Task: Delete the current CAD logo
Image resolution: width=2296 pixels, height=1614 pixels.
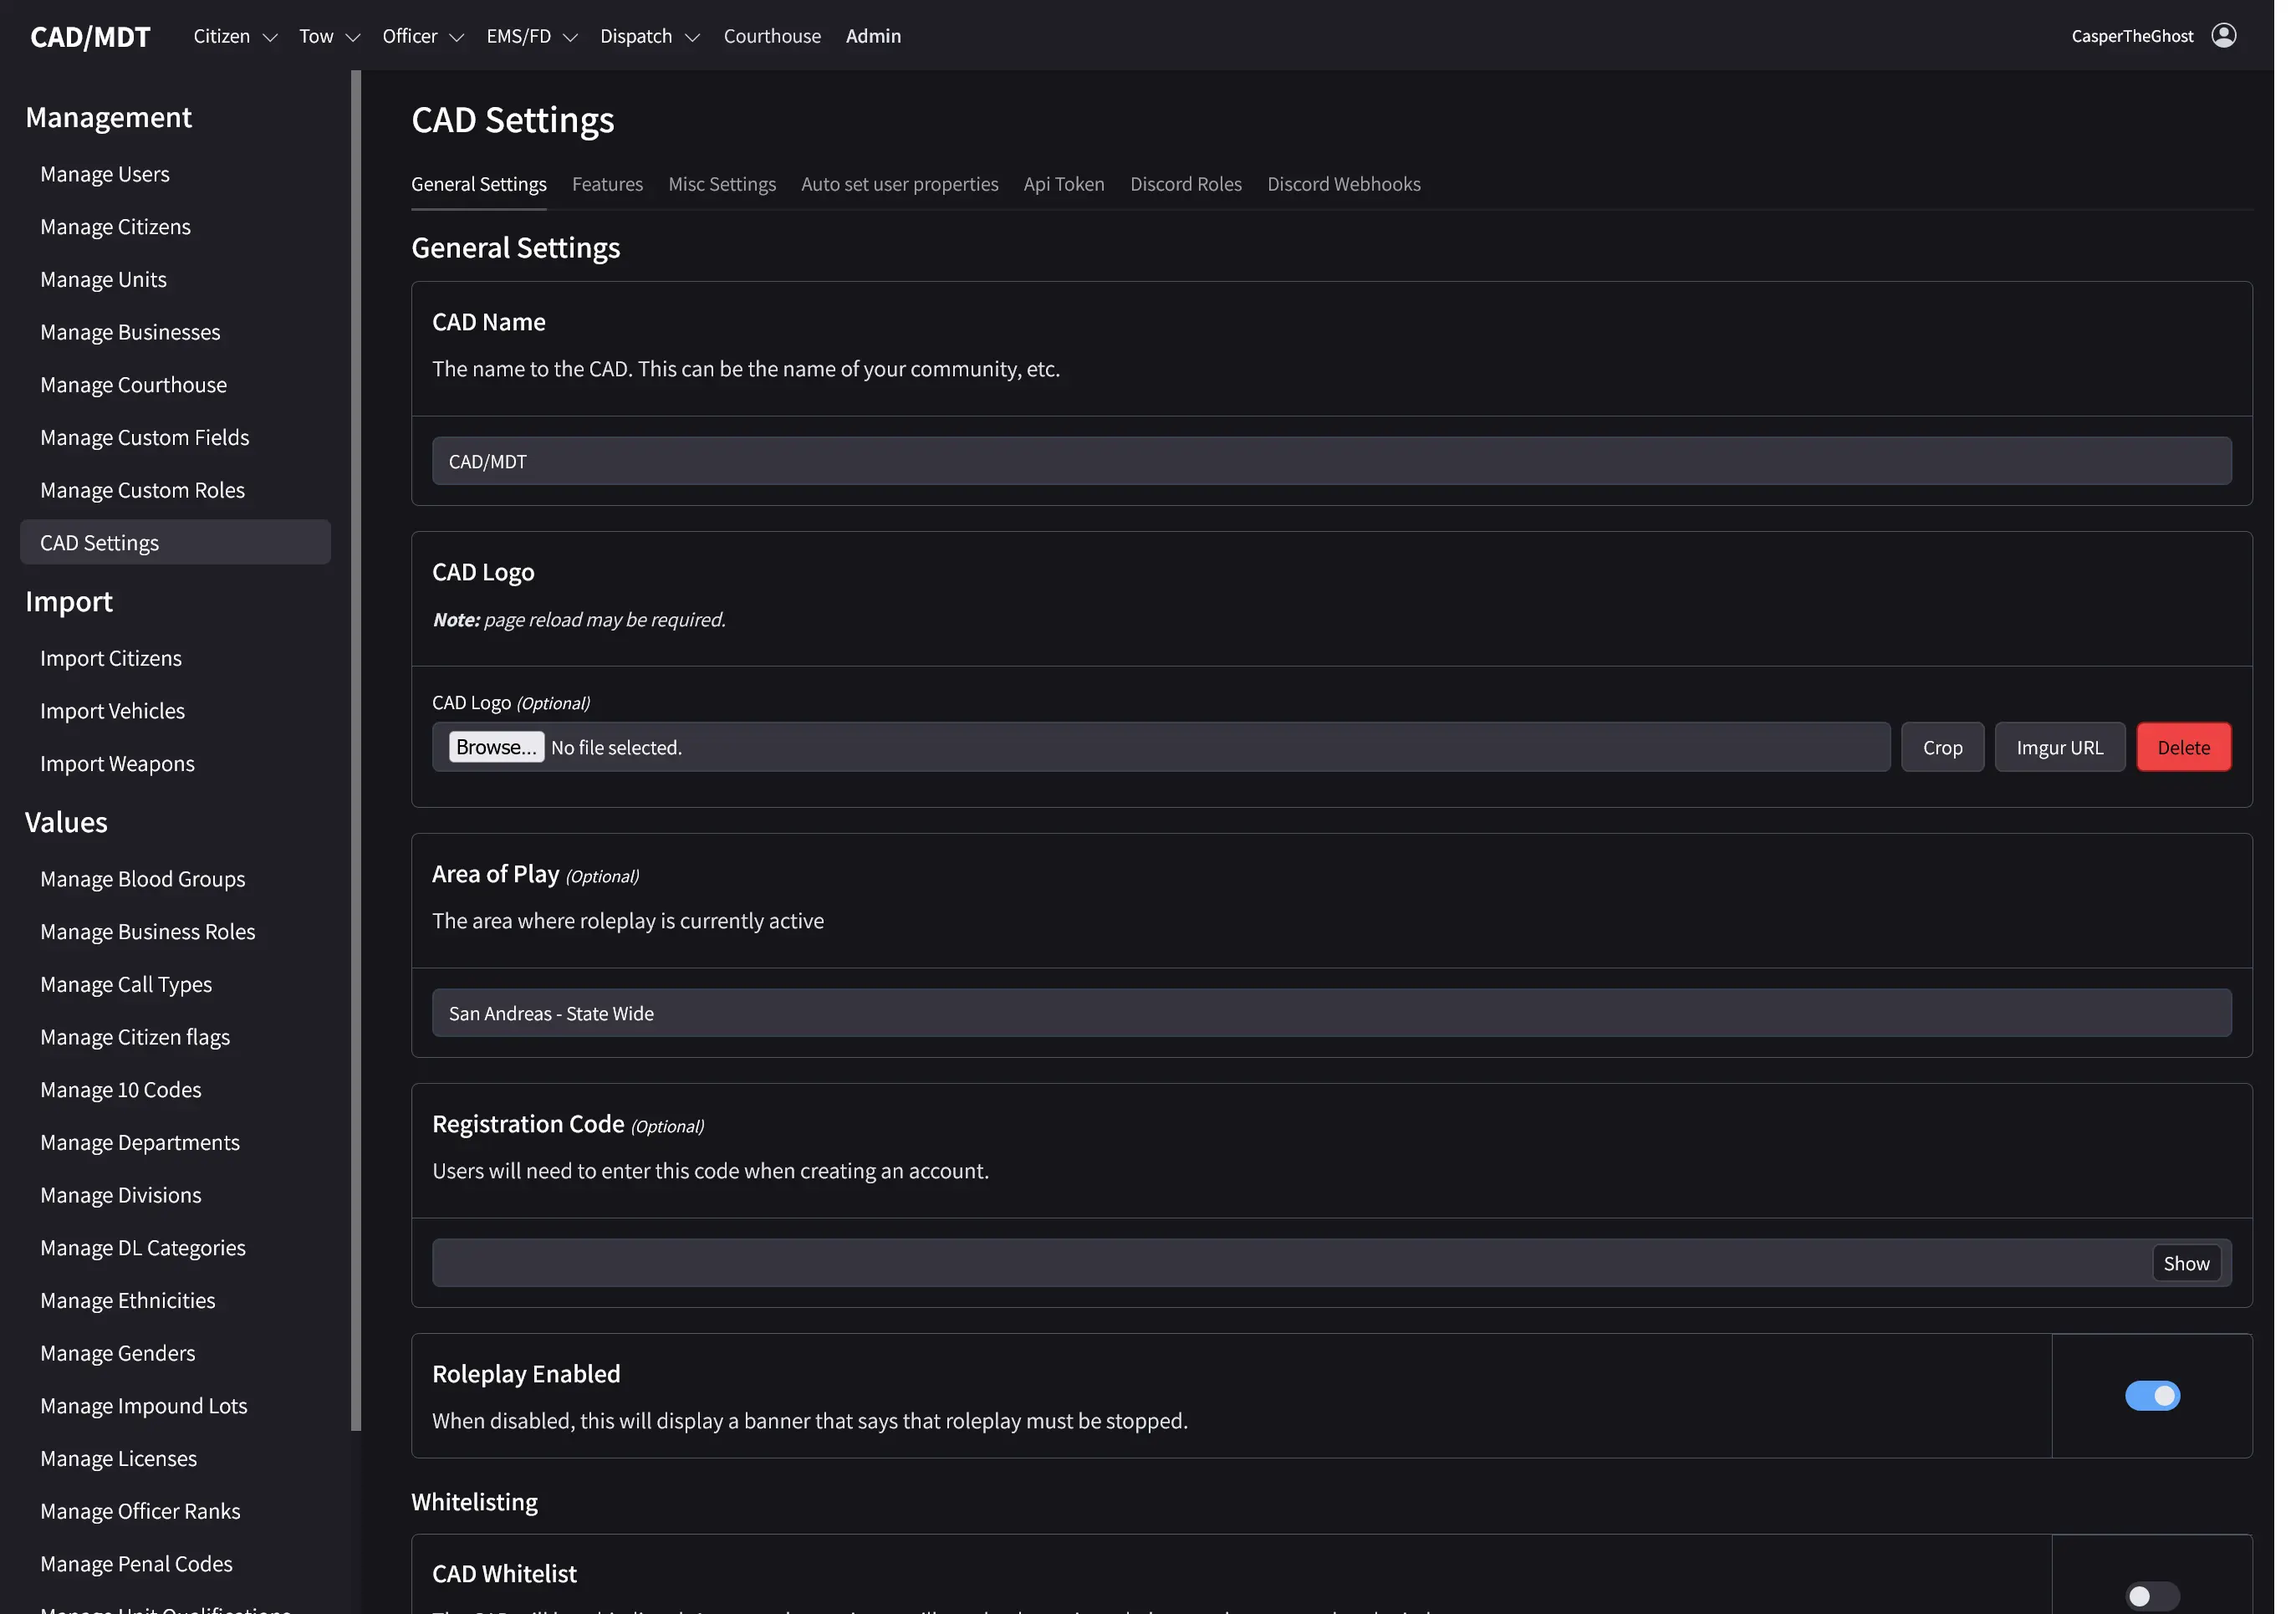Action: [2184, 747]
